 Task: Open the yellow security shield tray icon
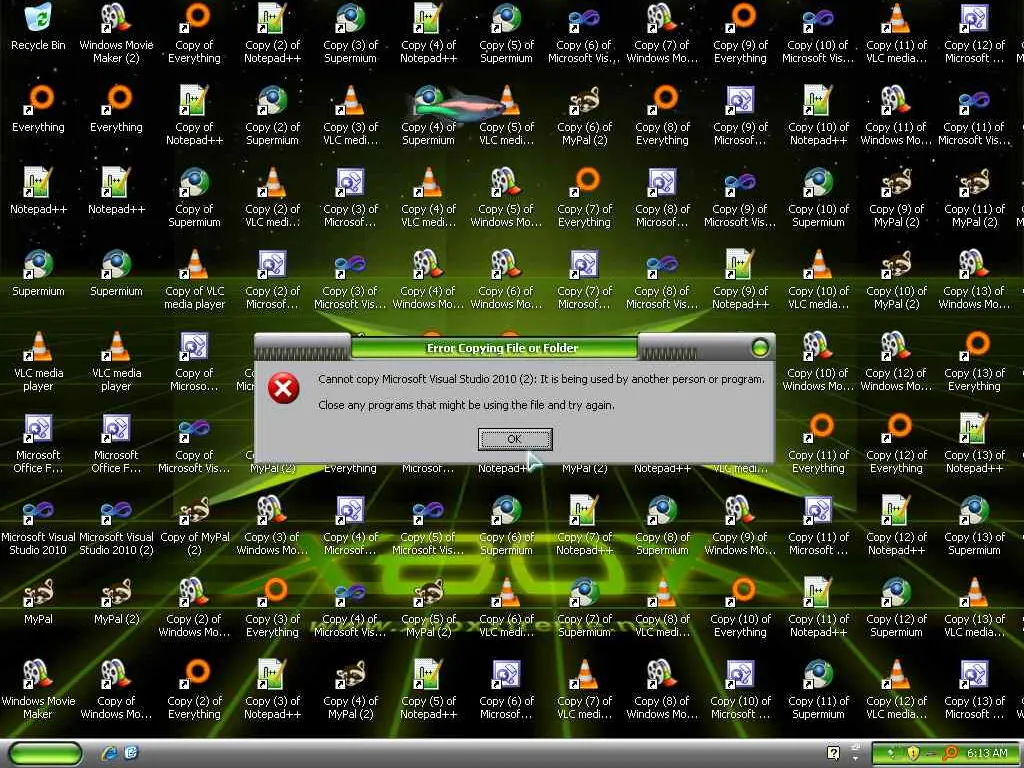tap(913, 753)
